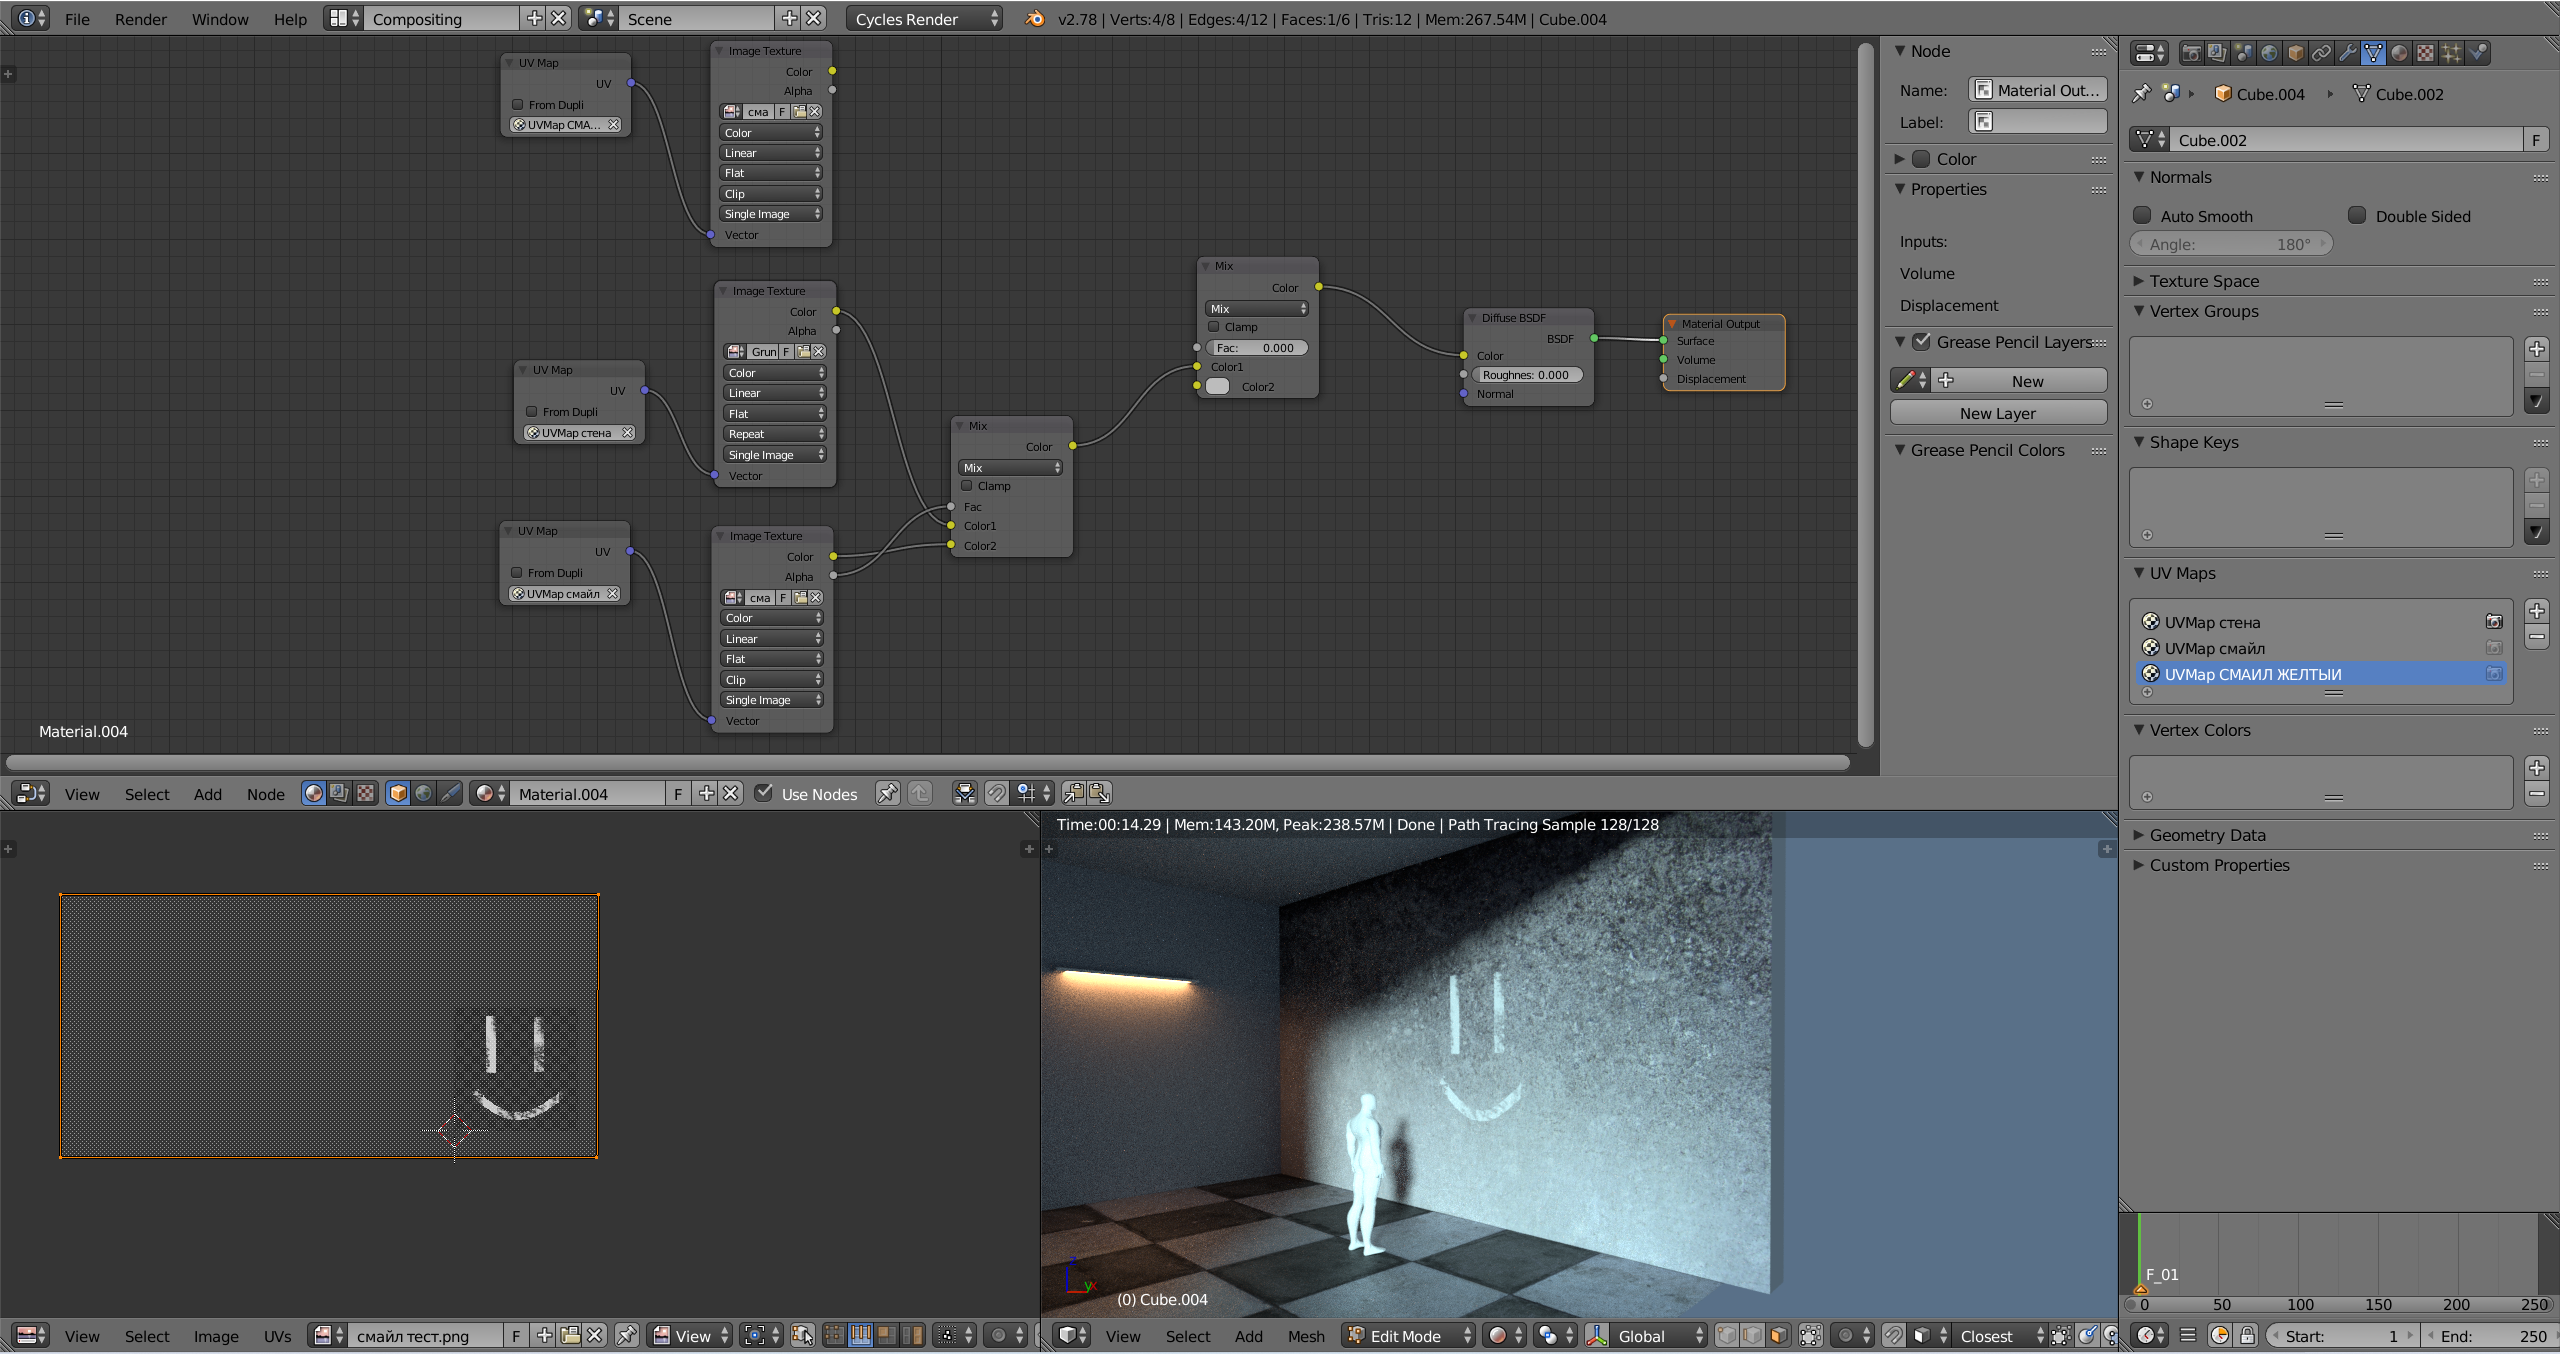Screen dimensions: 2560x1354
Task: Expand the Texture Space panel
Action: (2204, 281)
